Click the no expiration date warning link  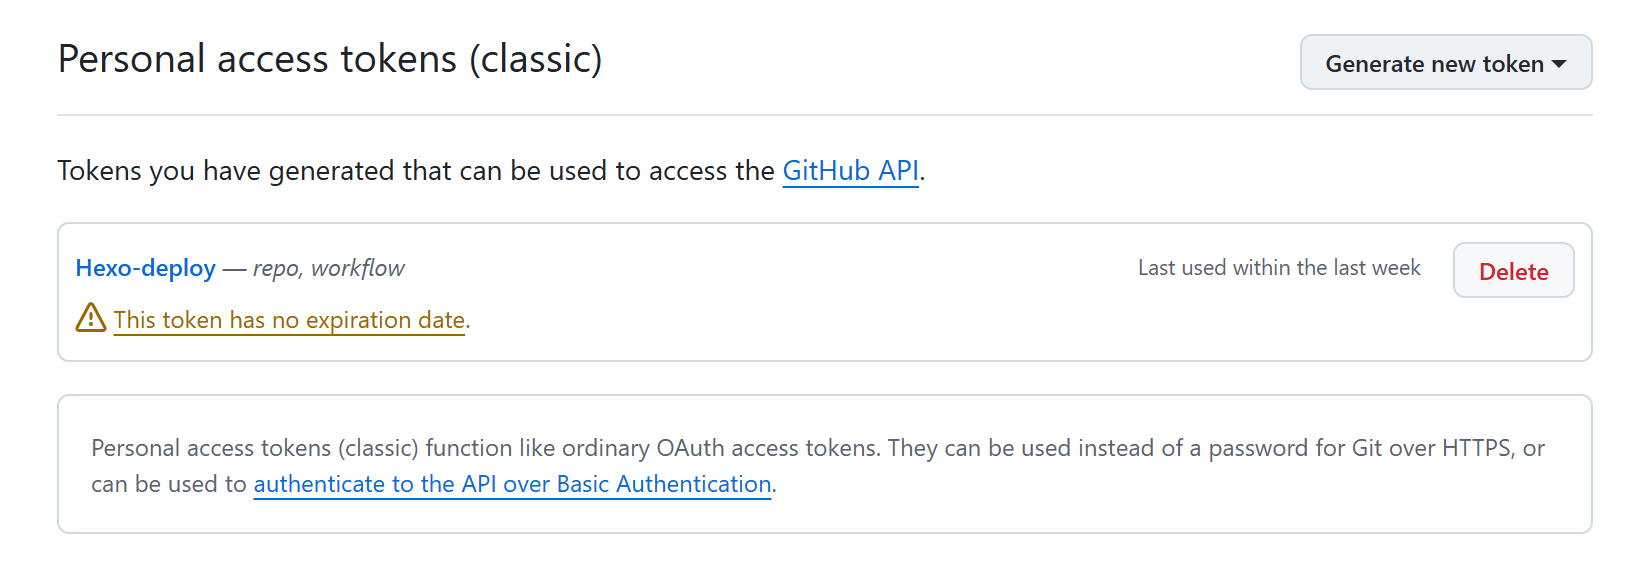click(290, 320)
